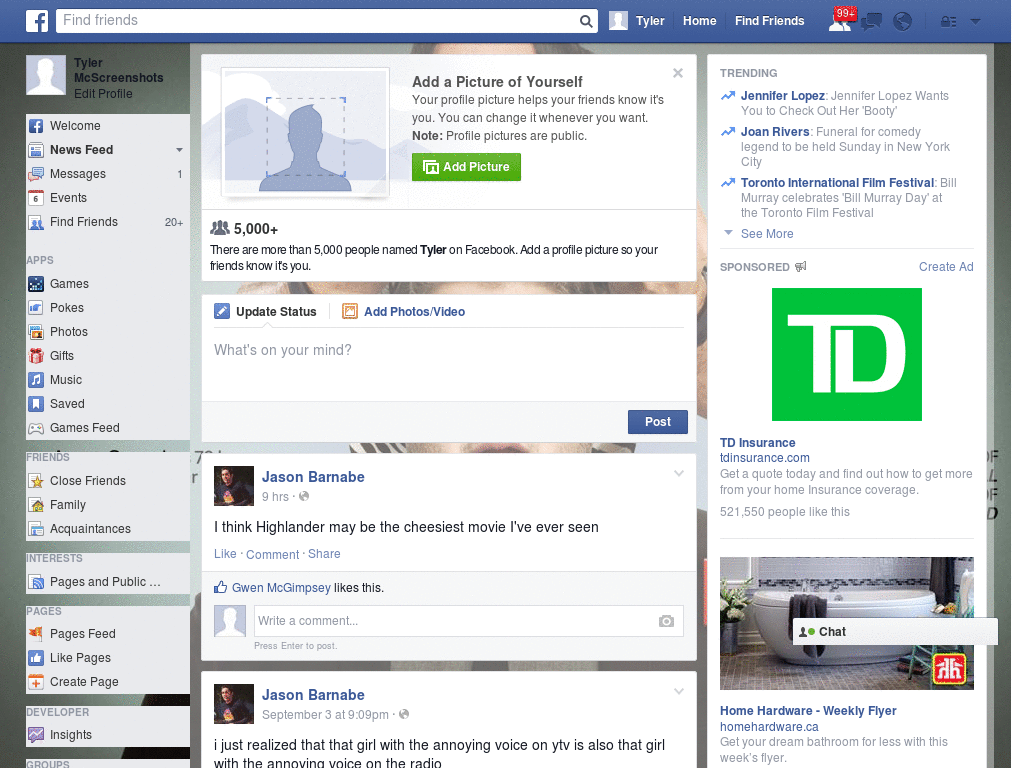Click the What's on your mind box
1024x768 pixels.
[x=449, y=364]
